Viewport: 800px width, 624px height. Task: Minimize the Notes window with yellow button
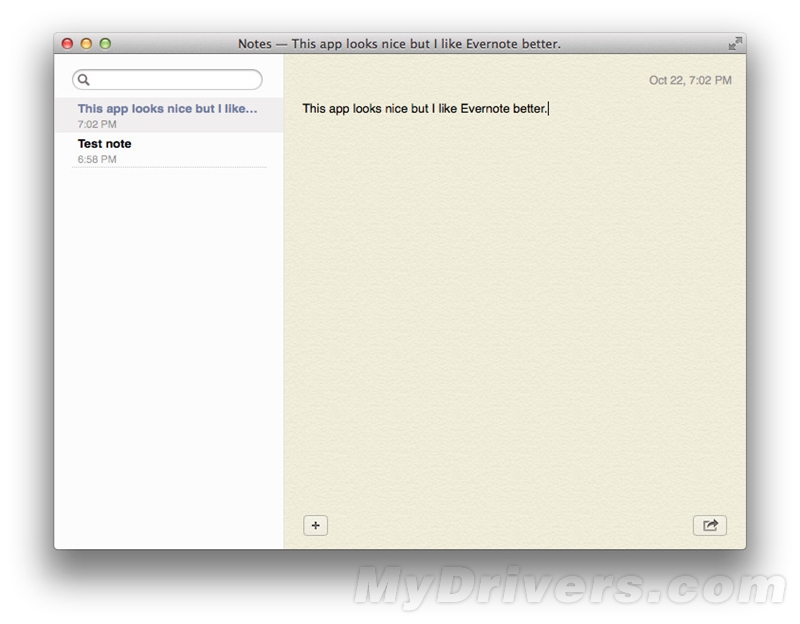coord(86,44)
